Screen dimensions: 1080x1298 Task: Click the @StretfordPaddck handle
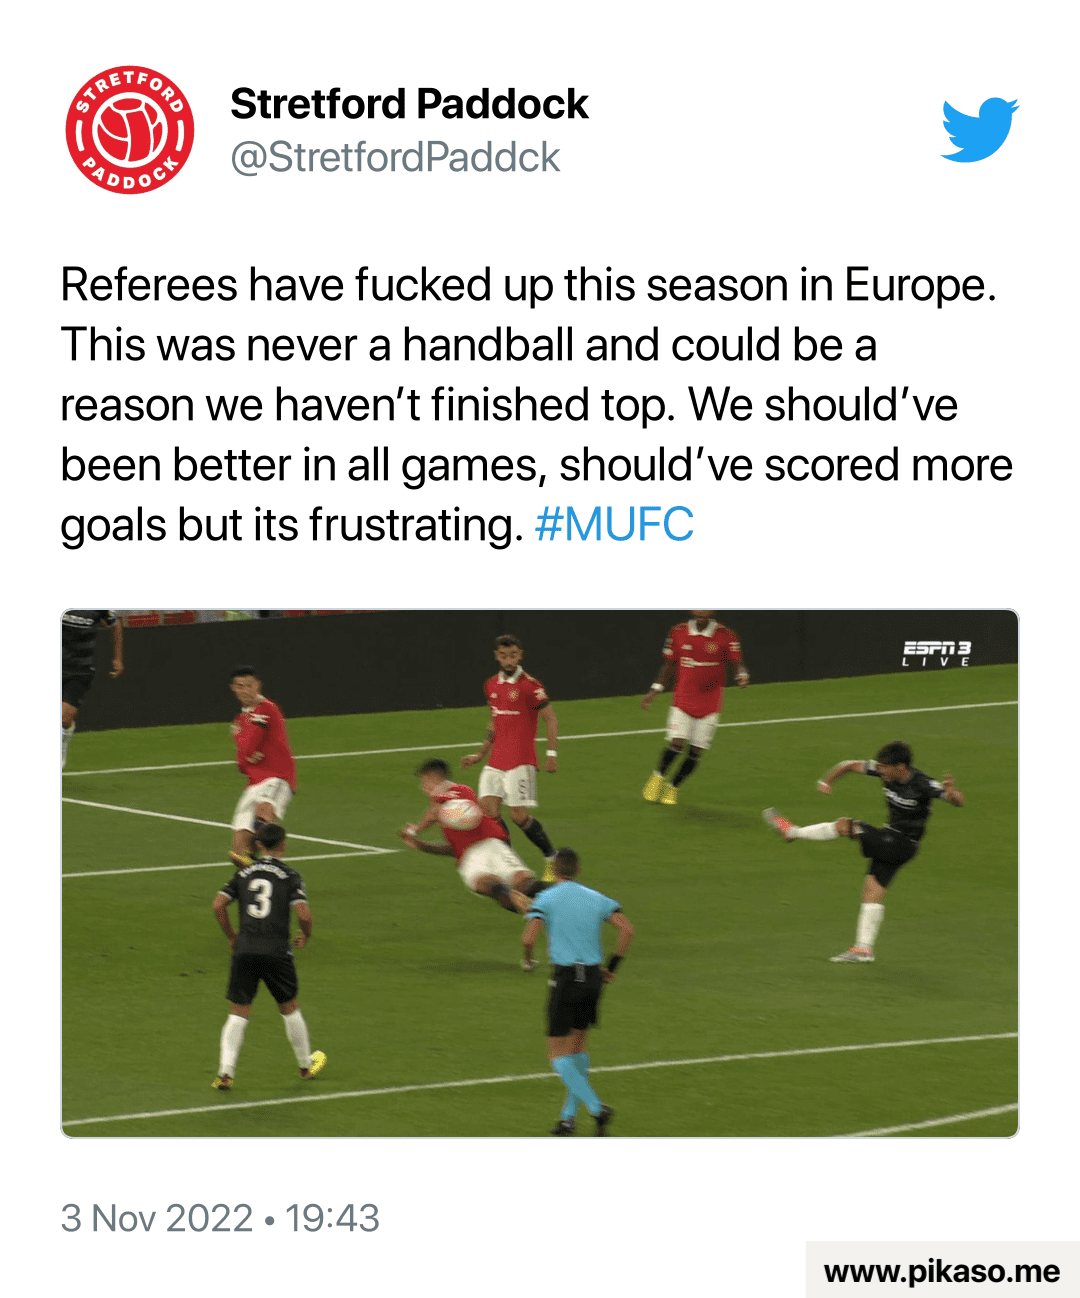395,157
